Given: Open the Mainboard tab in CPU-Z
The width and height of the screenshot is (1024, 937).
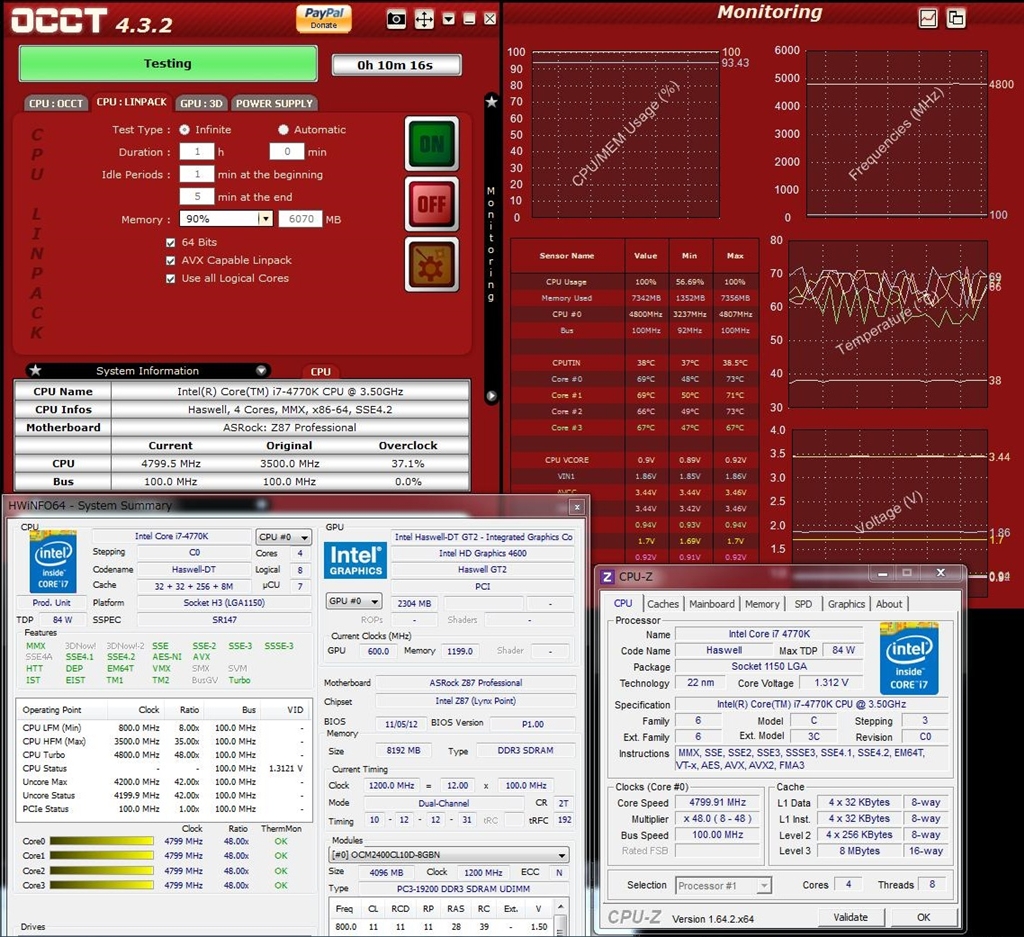Looking at the screenshot, I should point(712,604).
